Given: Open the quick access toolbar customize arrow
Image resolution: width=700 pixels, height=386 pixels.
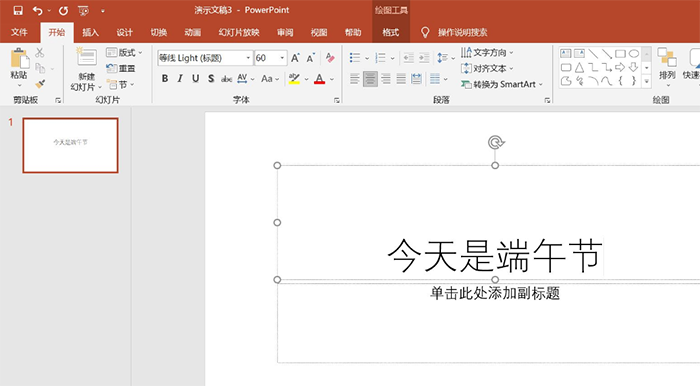Looking at the screenshot, I should (x=103, y=11).
